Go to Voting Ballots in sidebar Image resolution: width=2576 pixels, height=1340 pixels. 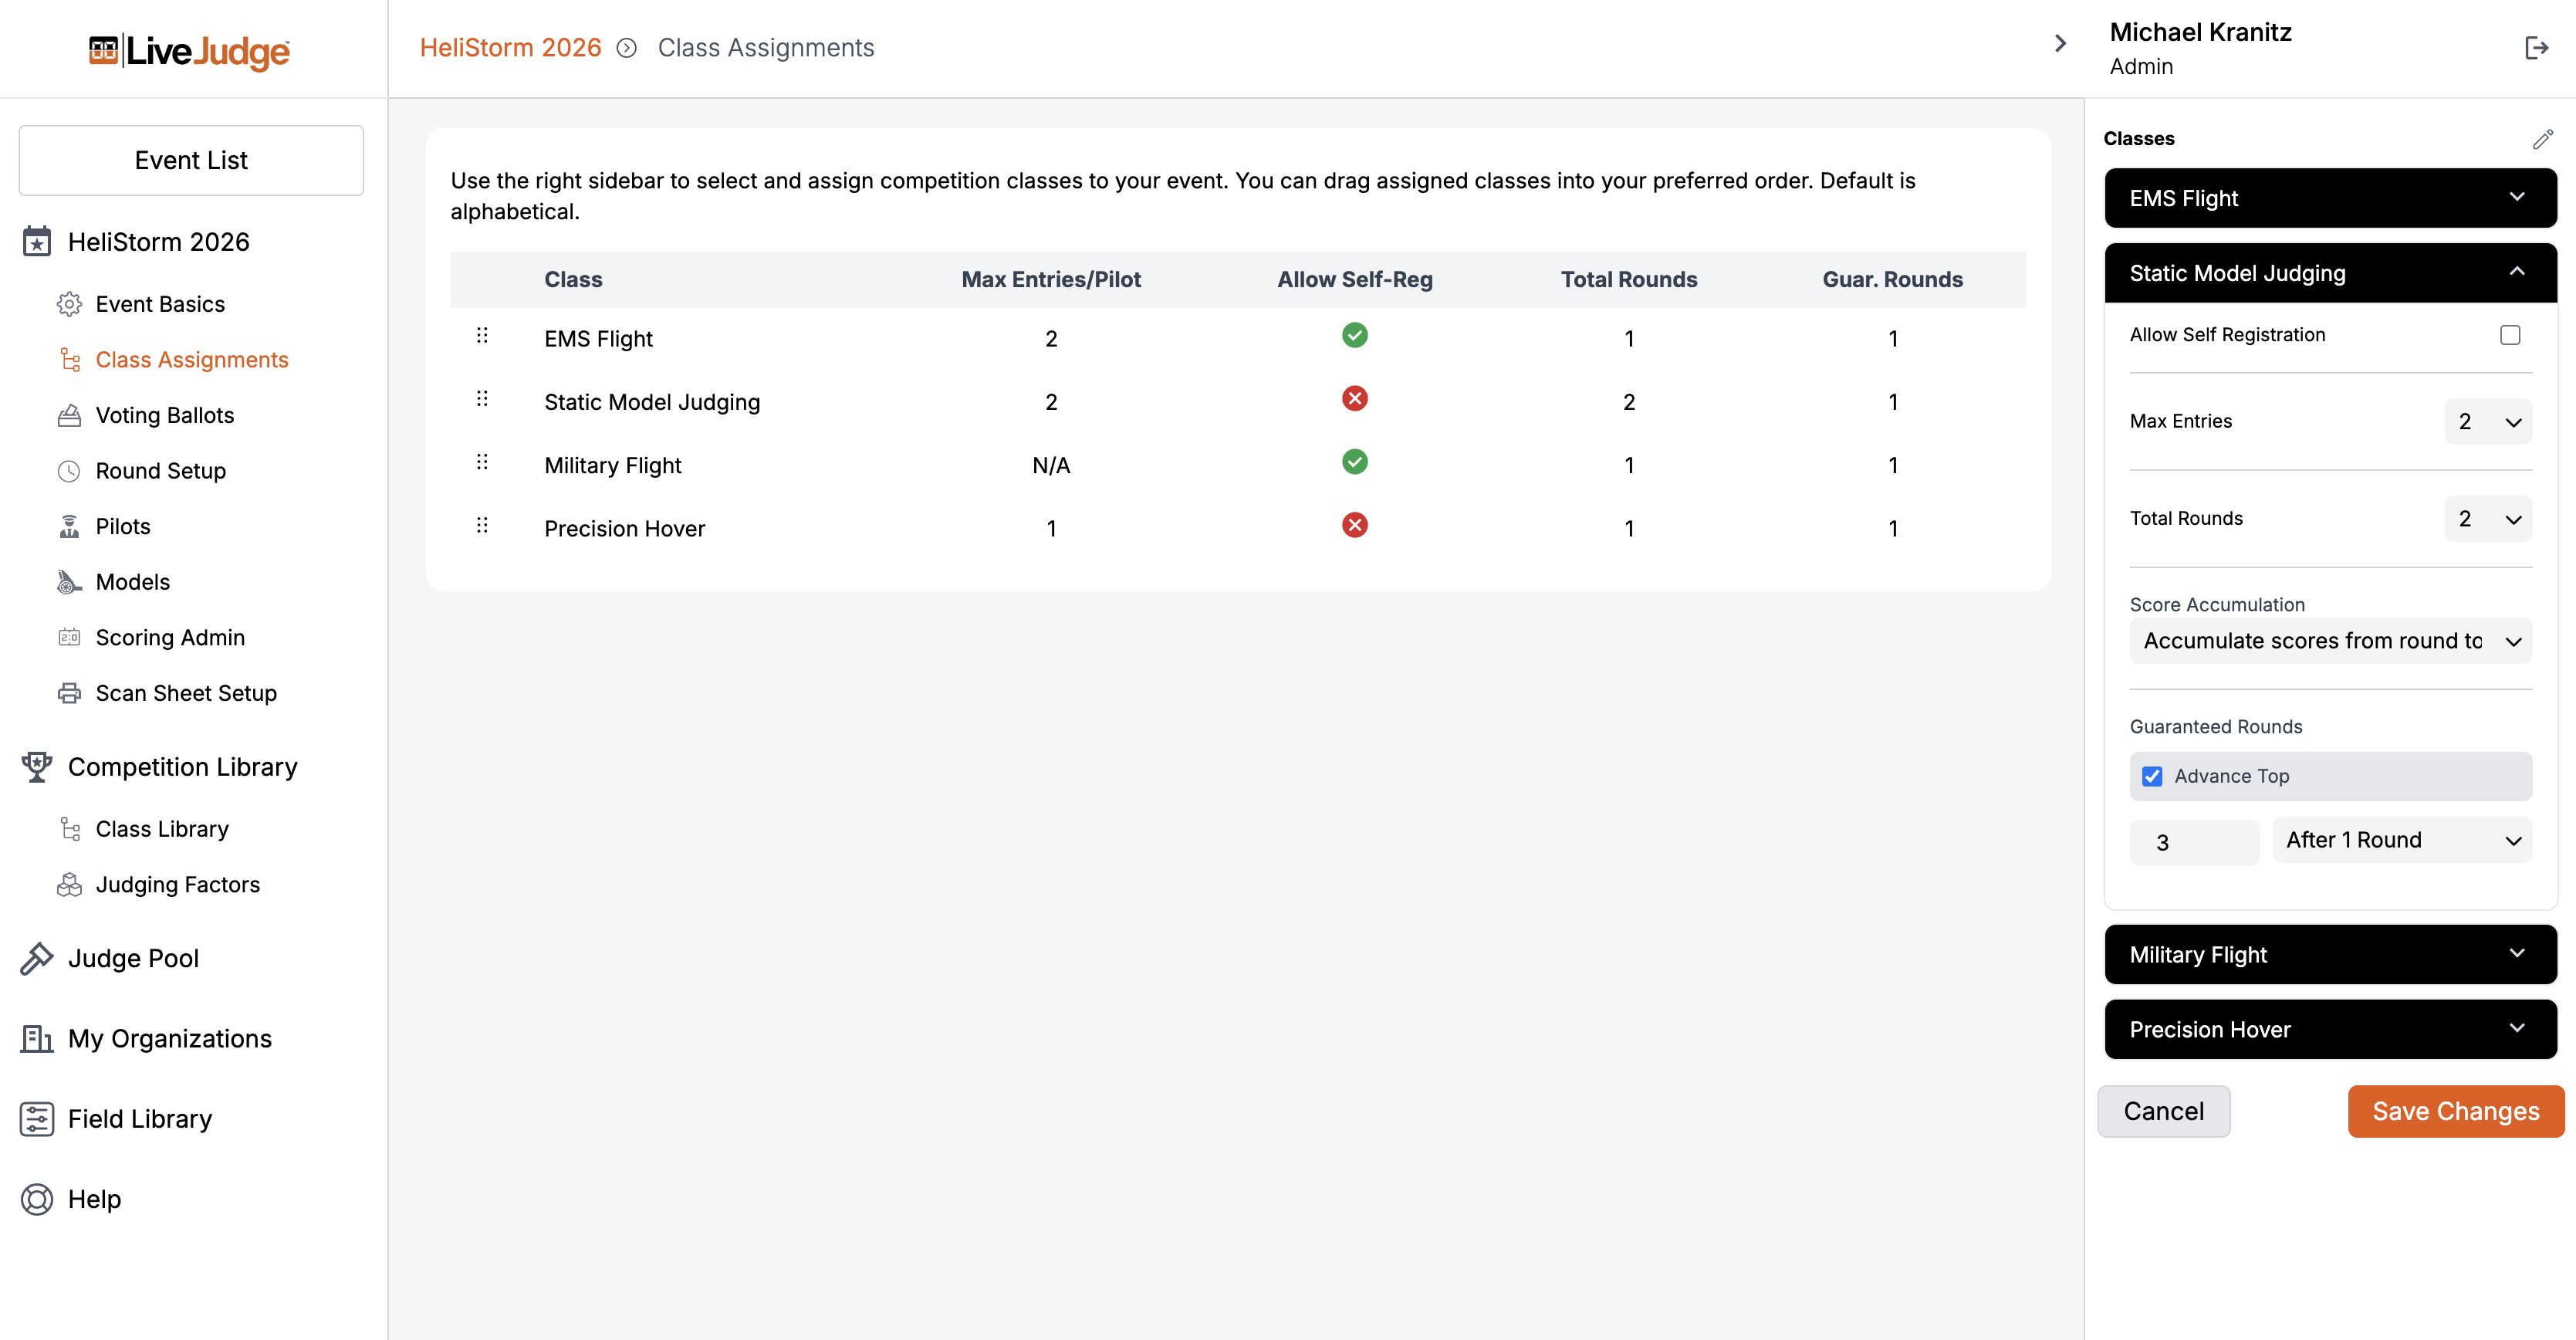coord(165,415)
